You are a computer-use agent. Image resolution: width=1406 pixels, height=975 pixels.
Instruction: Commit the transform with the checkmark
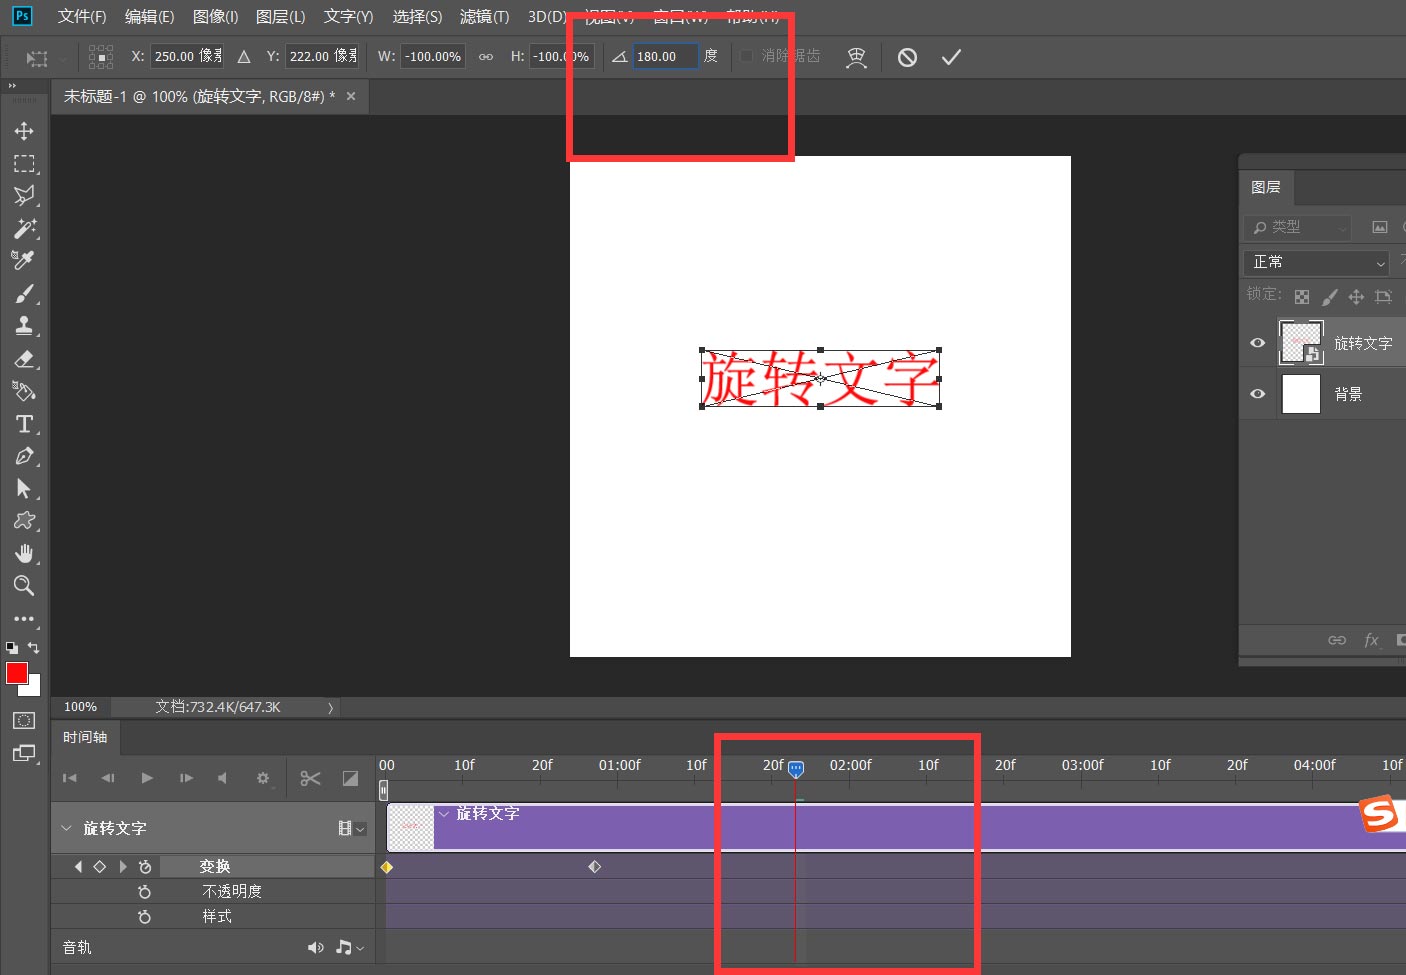pyautogui.click(x=950, y=56)
